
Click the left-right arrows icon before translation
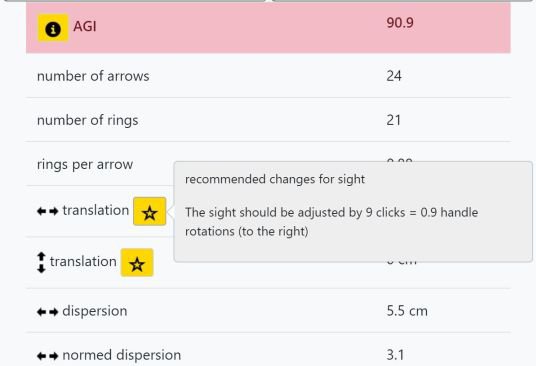[48, 211]
